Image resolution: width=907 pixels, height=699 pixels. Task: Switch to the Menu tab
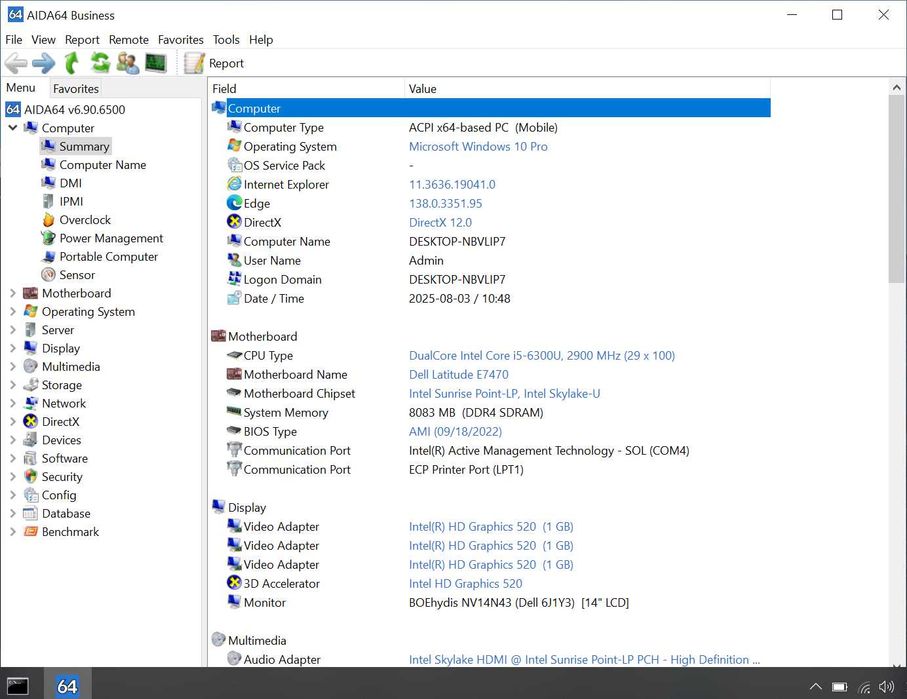[21, 87]
